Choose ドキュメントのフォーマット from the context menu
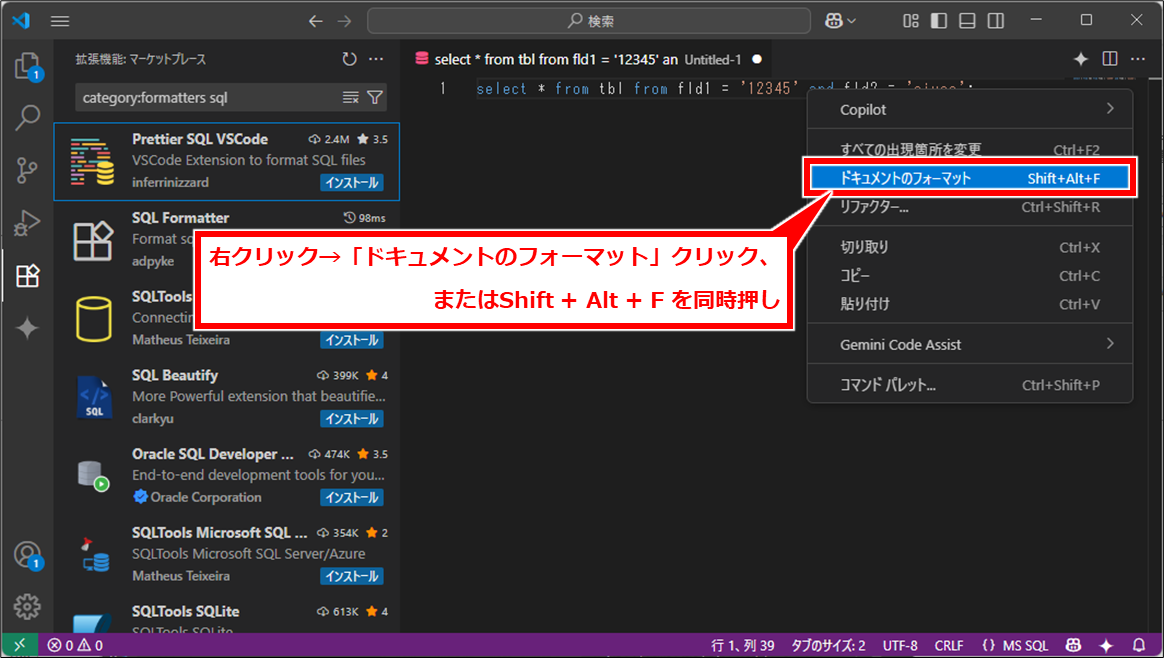This screenshot has width=1164, height=658. coord(970,177)
